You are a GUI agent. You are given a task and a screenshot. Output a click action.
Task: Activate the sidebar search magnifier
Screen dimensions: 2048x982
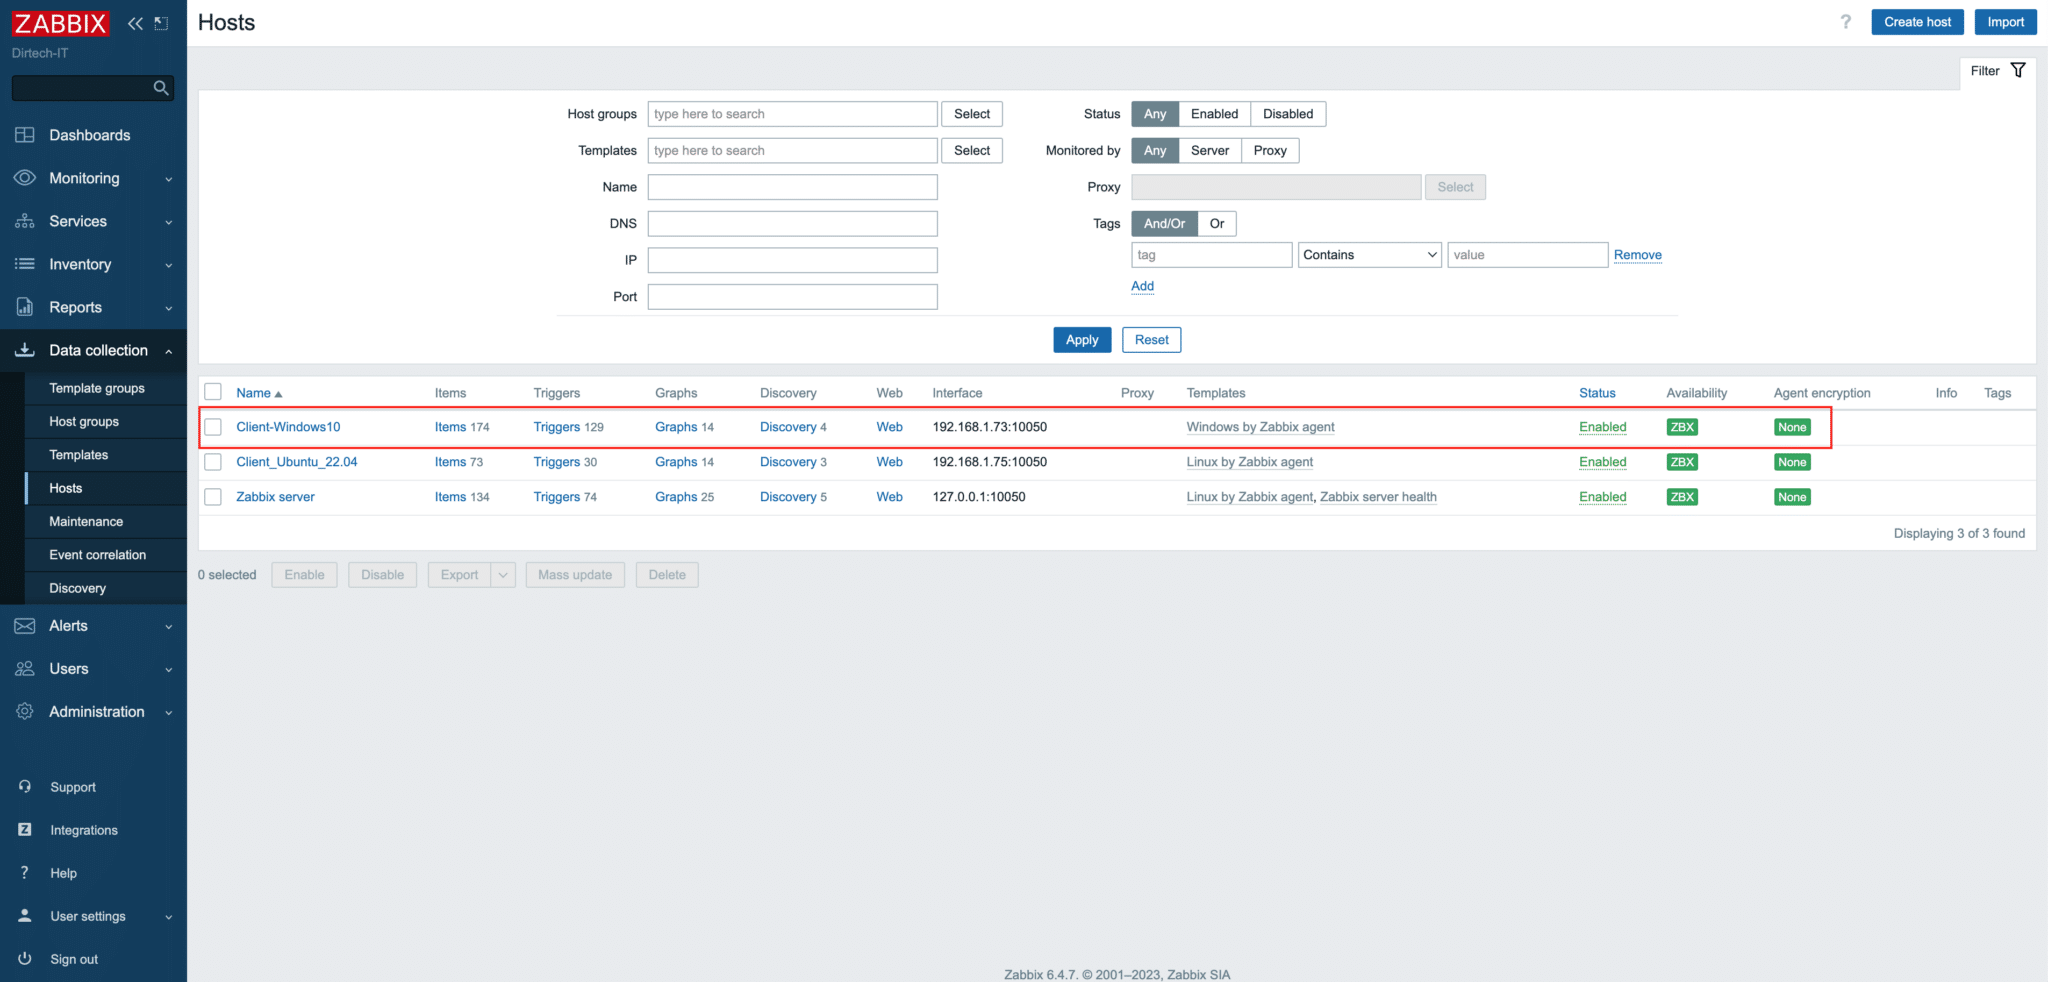pos(160,88)
